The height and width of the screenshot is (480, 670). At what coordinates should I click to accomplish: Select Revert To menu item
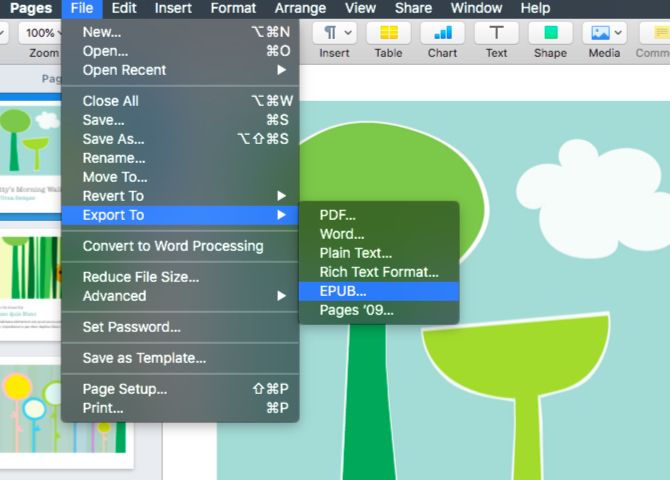(x=180, y=196)
